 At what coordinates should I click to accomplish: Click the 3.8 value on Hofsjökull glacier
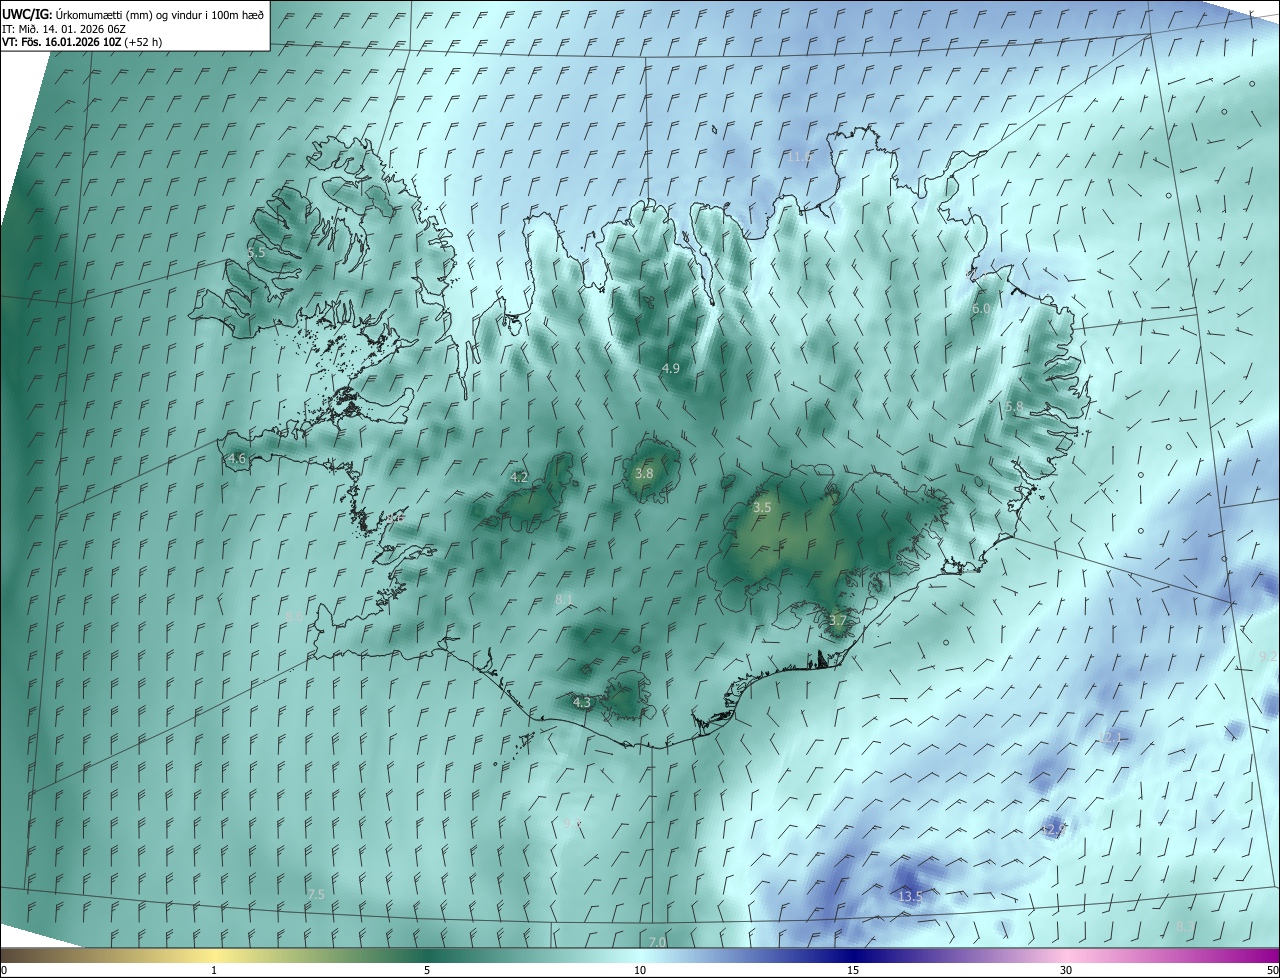(644, 473)
